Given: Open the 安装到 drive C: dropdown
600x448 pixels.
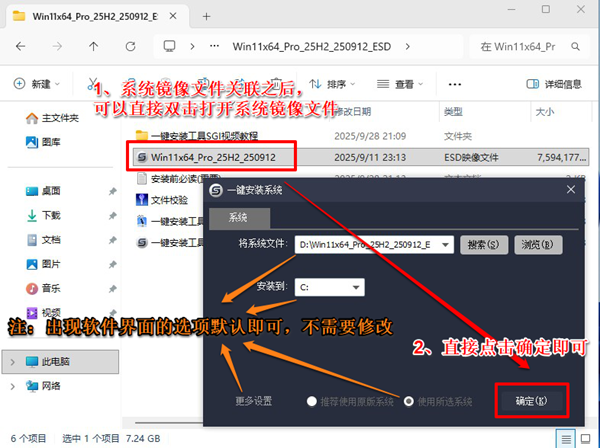Looking at the screenshot, I should [355, 288].
